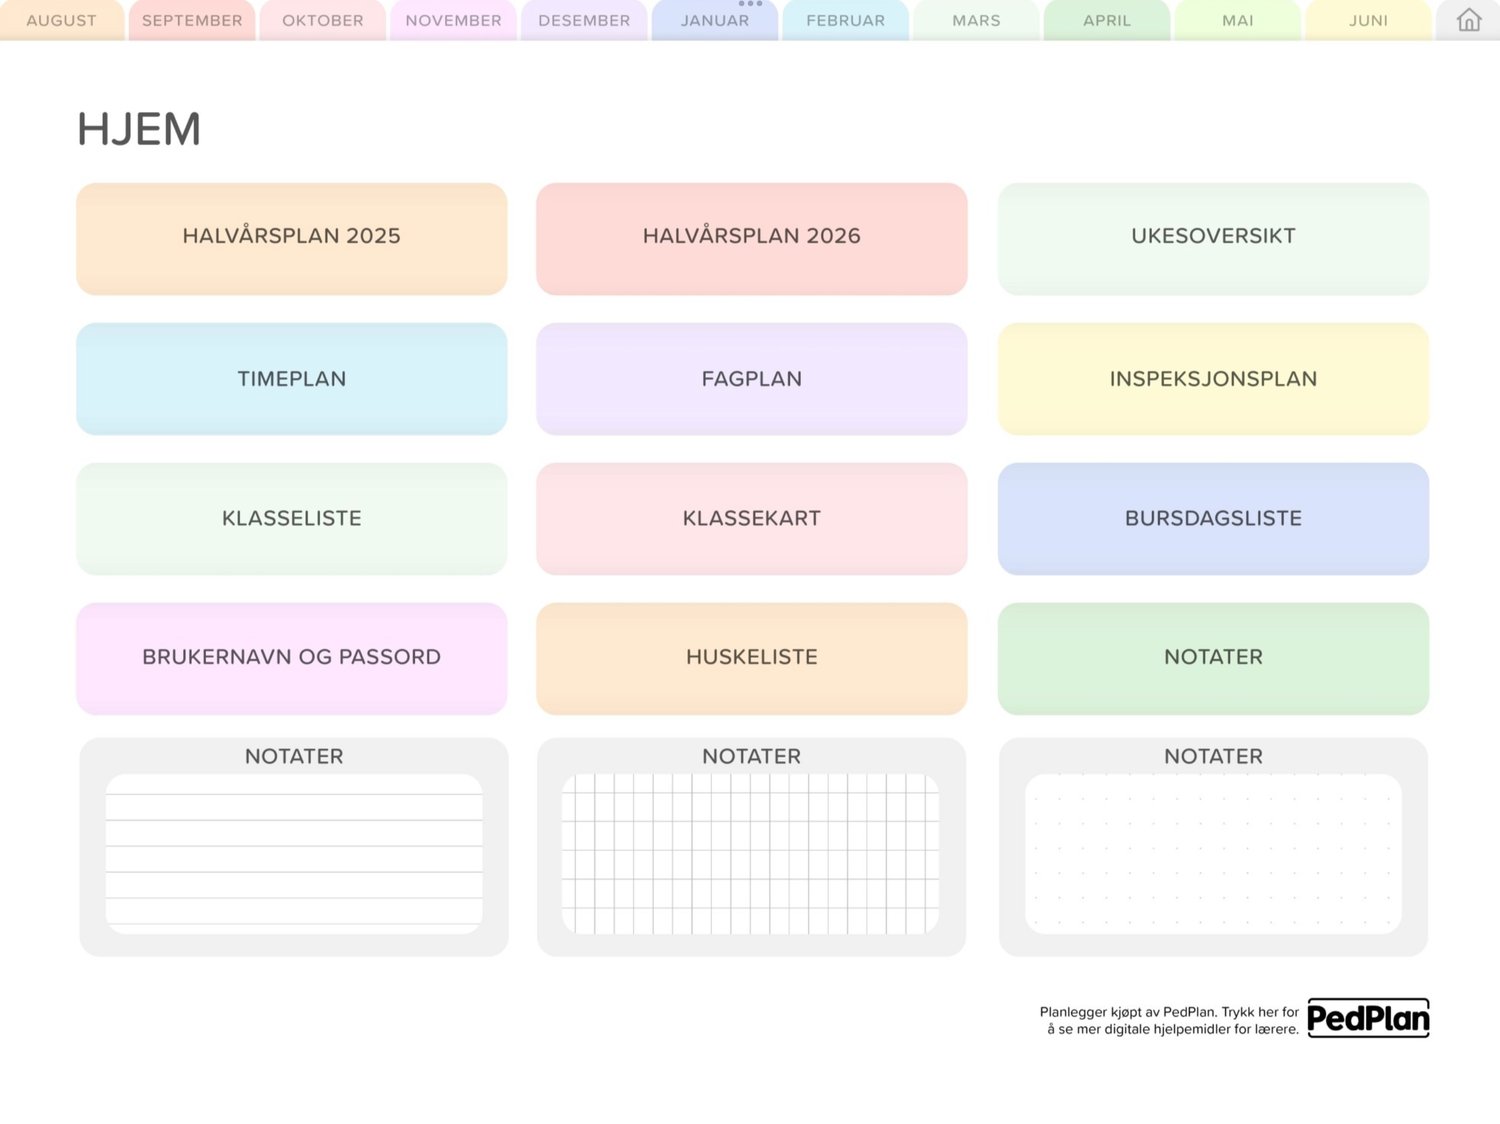The width and height of the screenshot is (1500, 1124).
Task: Click the PedPlan logo
Action: [x=1368, y=1018]
